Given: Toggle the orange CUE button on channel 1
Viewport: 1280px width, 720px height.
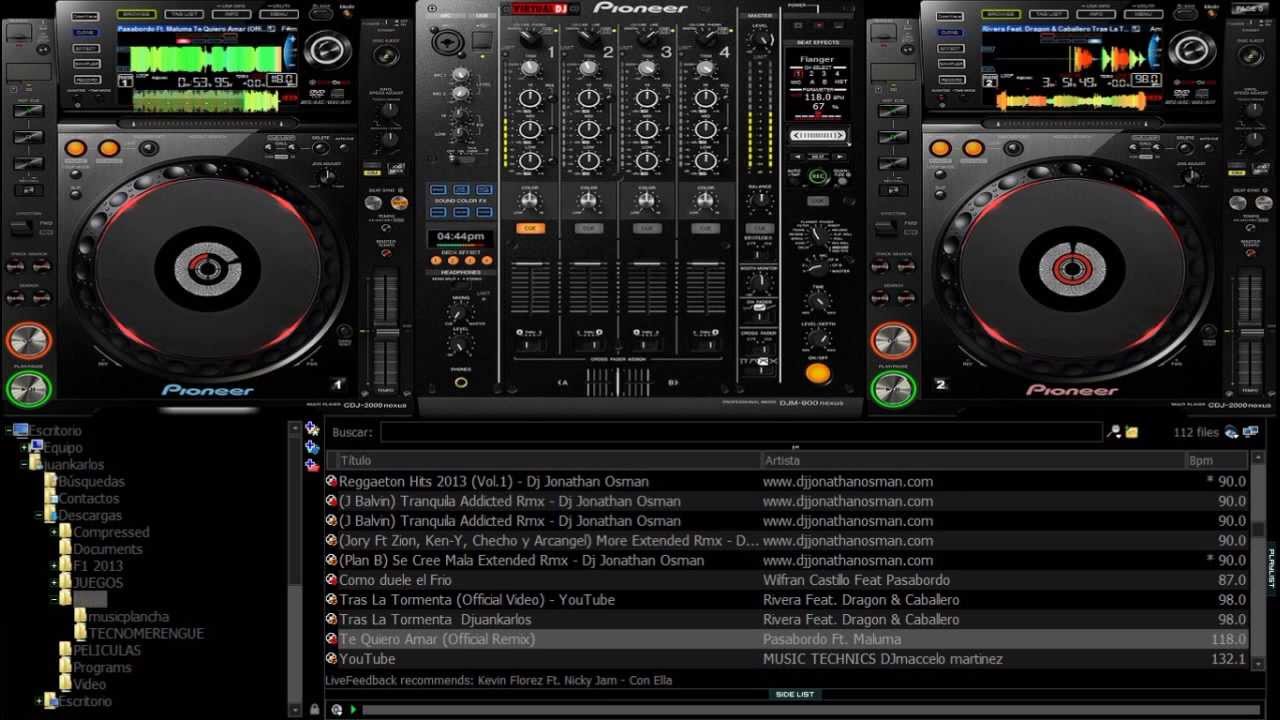Looking at the screenshot, I should 530,228.
